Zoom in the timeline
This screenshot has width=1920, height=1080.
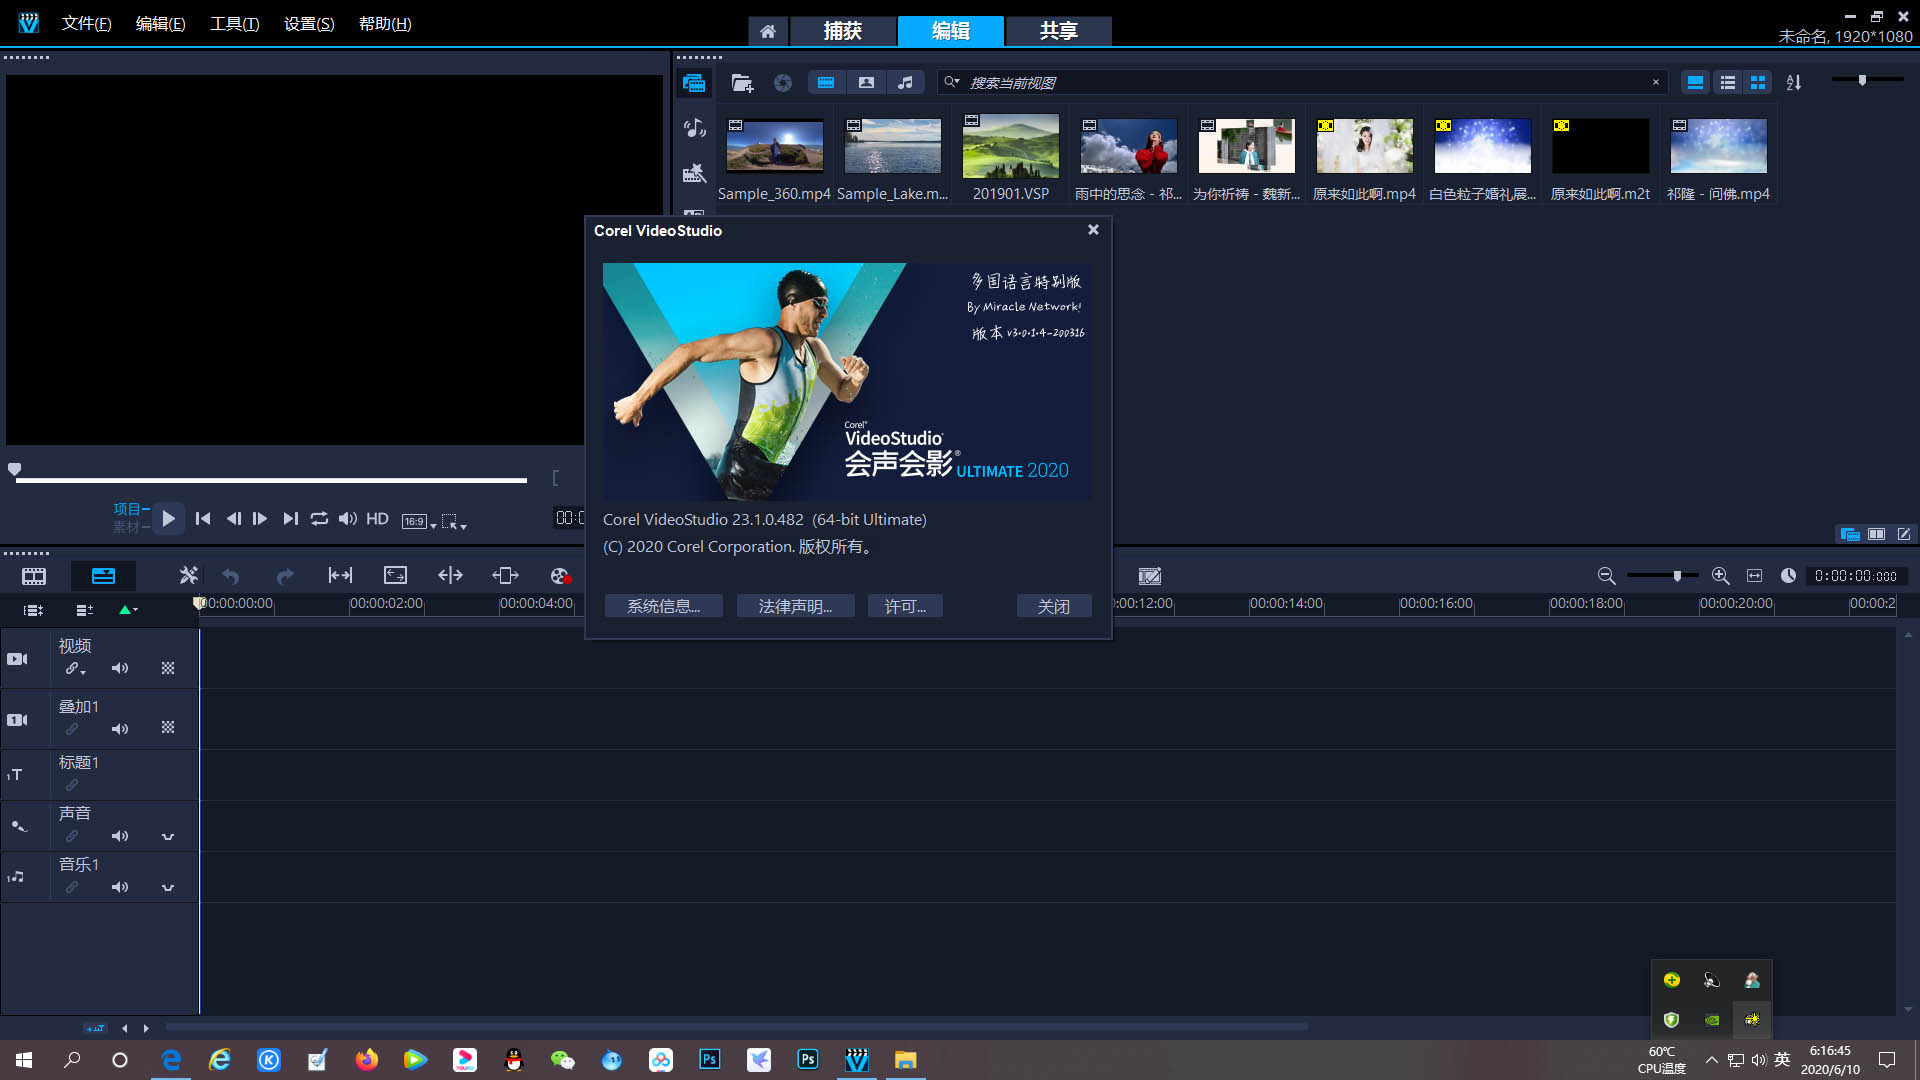point(1720,576)
